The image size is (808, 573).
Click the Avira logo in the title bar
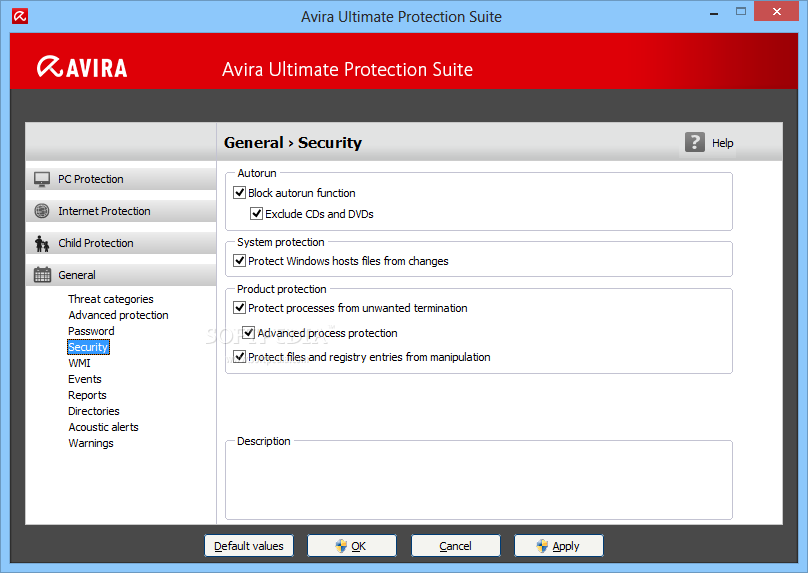[x=20, y=16]
